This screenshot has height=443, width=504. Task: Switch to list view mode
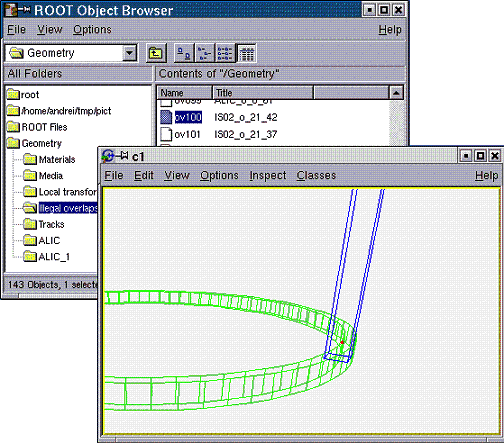(x=225, y=53)
